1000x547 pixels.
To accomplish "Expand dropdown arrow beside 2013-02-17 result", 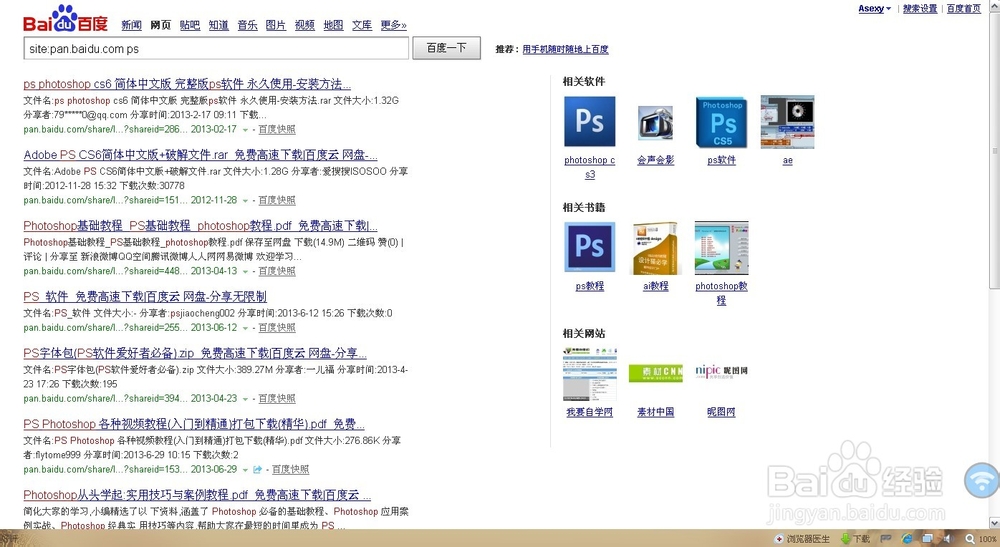I will (x=245, y=130).
